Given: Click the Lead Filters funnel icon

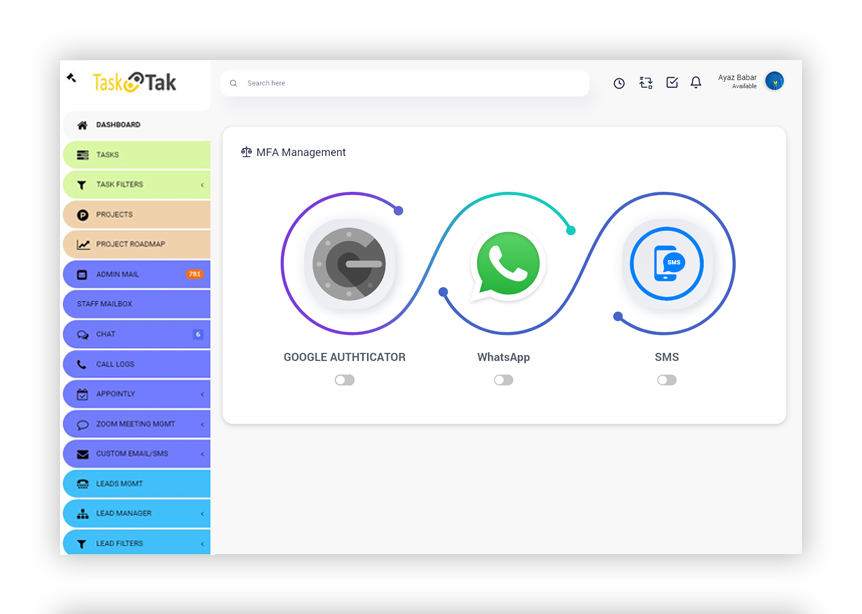Looking at the screenshot, I should coord(81,544).
